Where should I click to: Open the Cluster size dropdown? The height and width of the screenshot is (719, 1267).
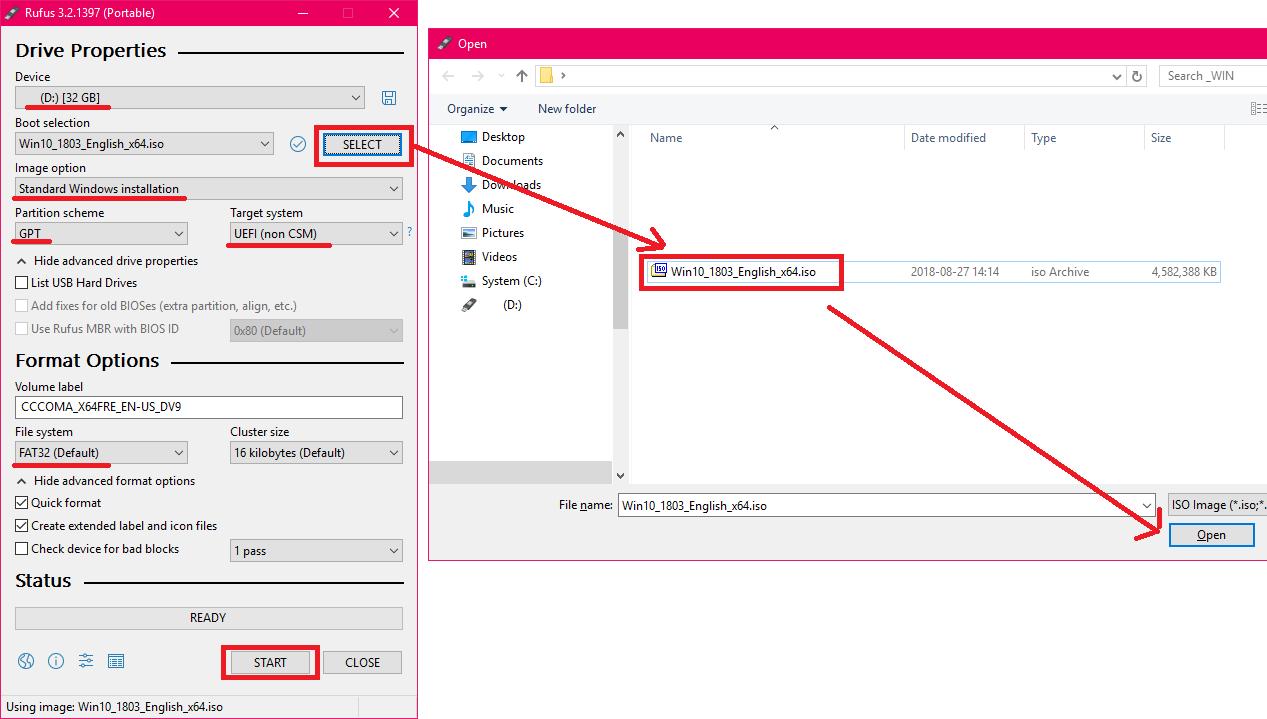click(x=316, y=453)
